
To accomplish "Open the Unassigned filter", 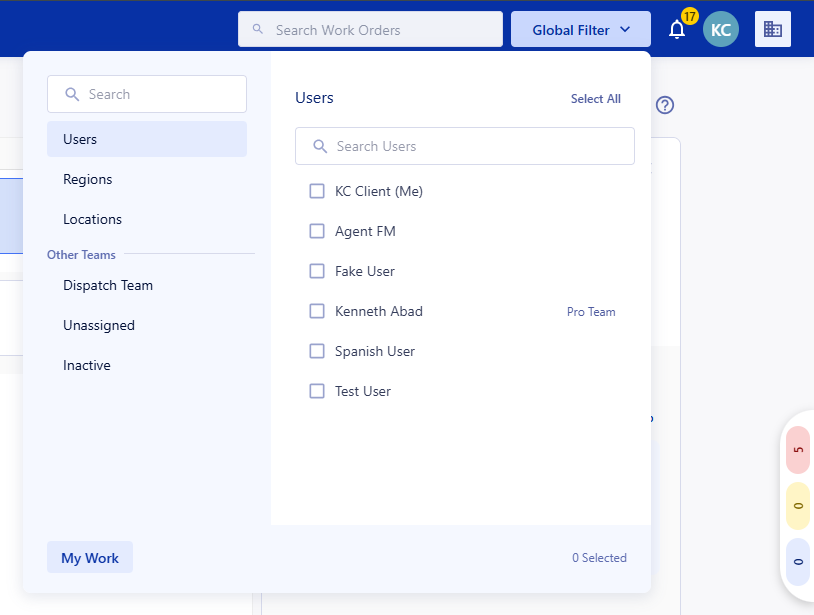I will [x=147, y=325].
